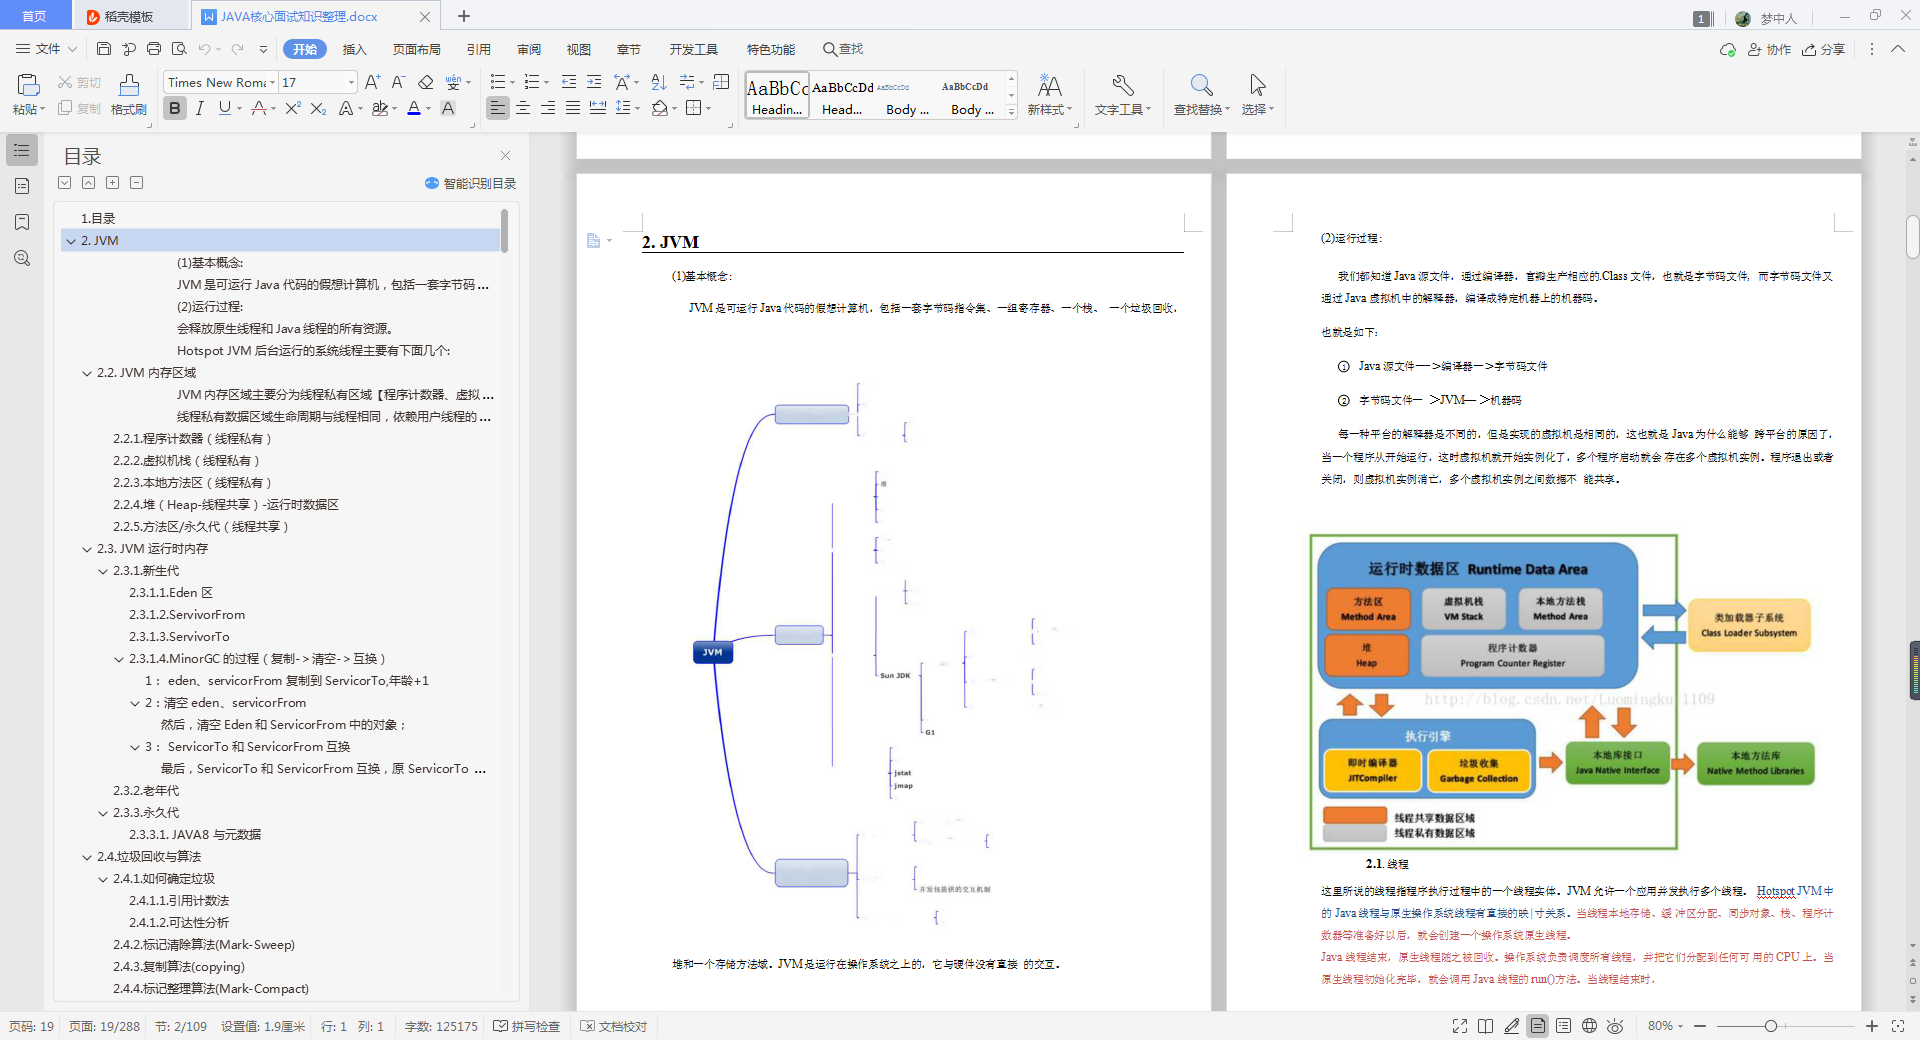Toggle bold formatting

[x=175, y=108]
